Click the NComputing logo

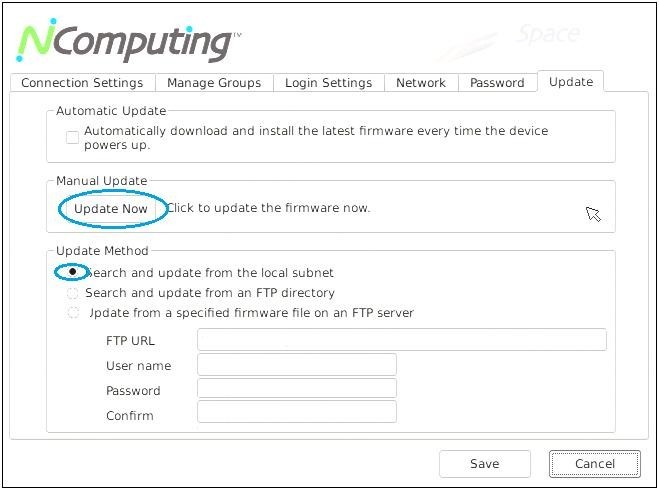(128, 41)
